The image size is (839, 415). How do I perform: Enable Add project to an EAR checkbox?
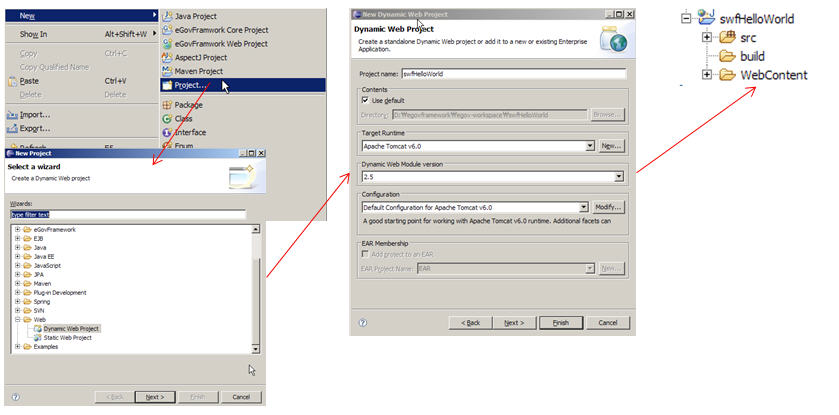365,255
